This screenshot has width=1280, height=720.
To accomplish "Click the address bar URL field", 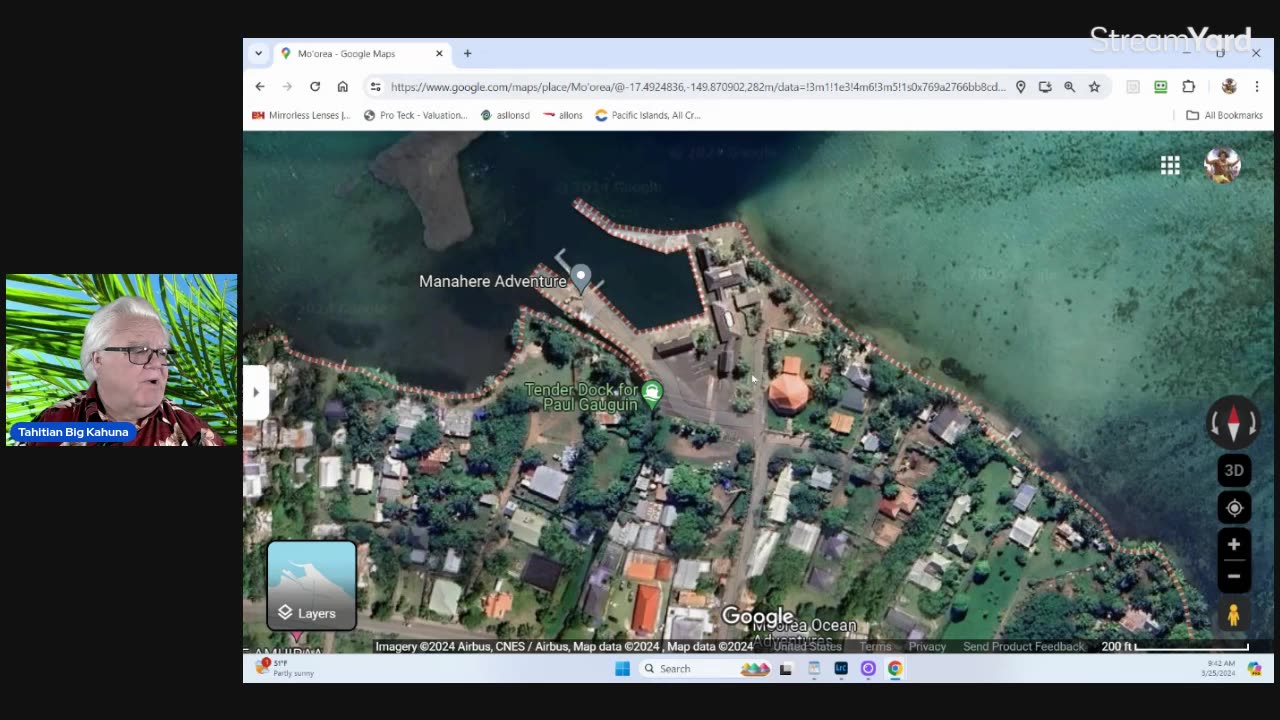I will click(697, 87).
